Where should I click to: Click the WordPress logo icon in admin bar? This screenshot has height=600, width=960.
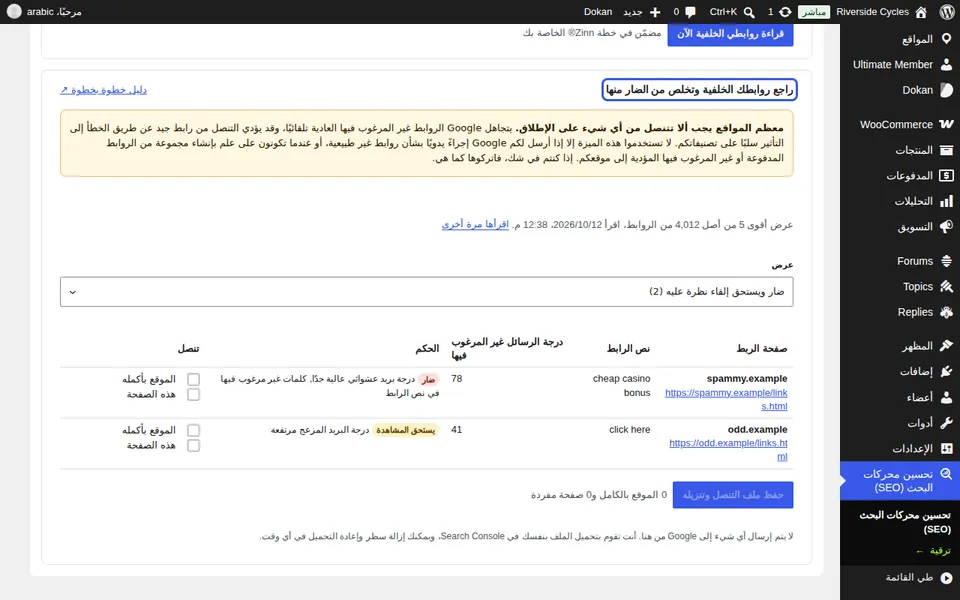(946, 12)
